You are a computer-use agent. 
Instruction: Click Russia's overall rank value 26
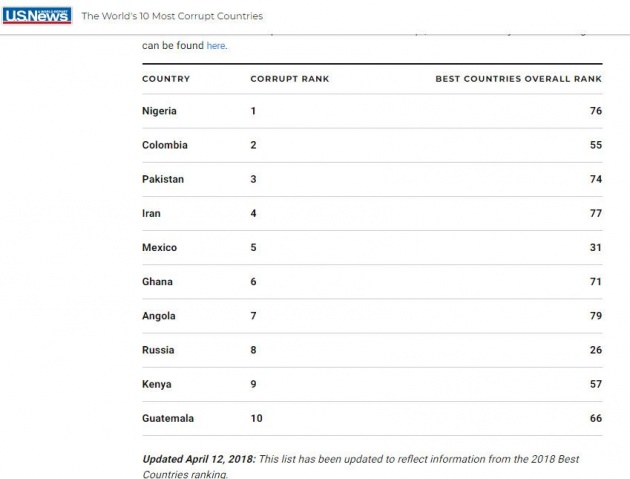pos(596,350)
